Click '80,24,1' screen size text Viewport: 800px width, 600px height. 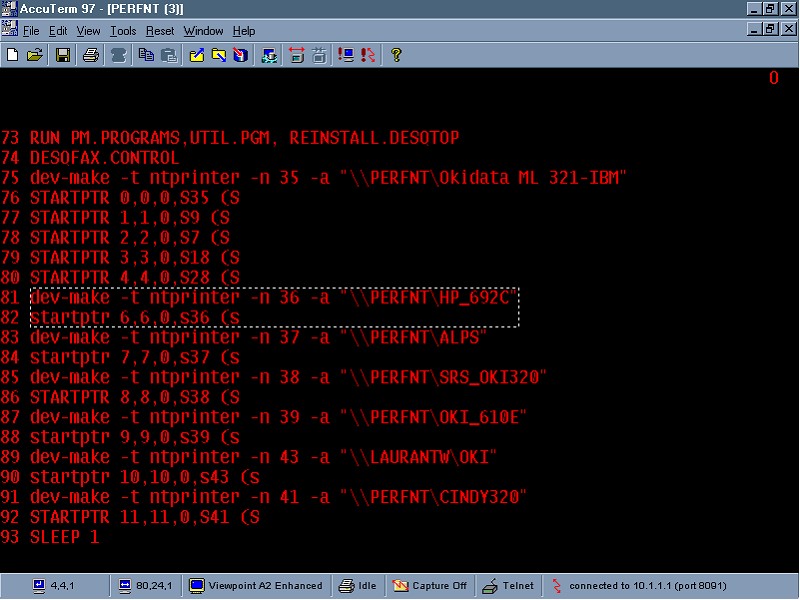click(x=154, y=586)
